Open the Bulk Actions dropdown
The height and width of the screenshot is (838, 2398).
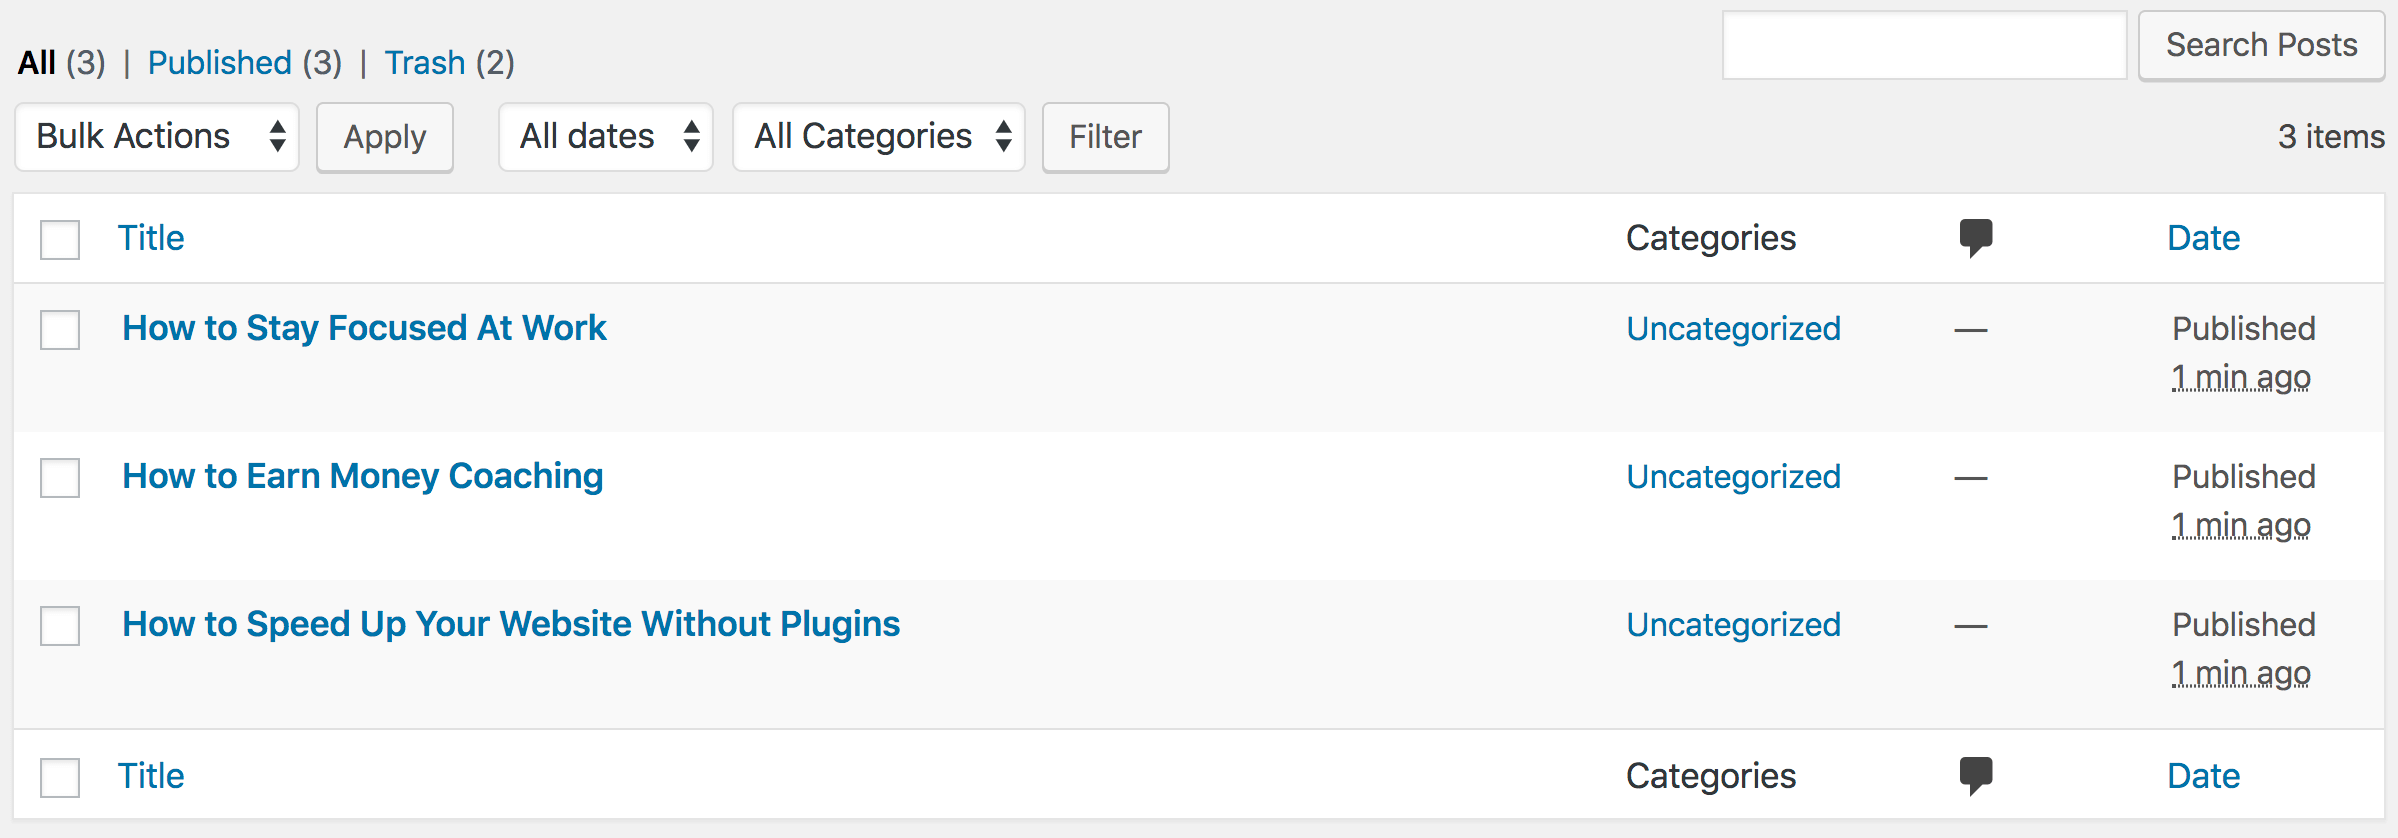[157, 137]
